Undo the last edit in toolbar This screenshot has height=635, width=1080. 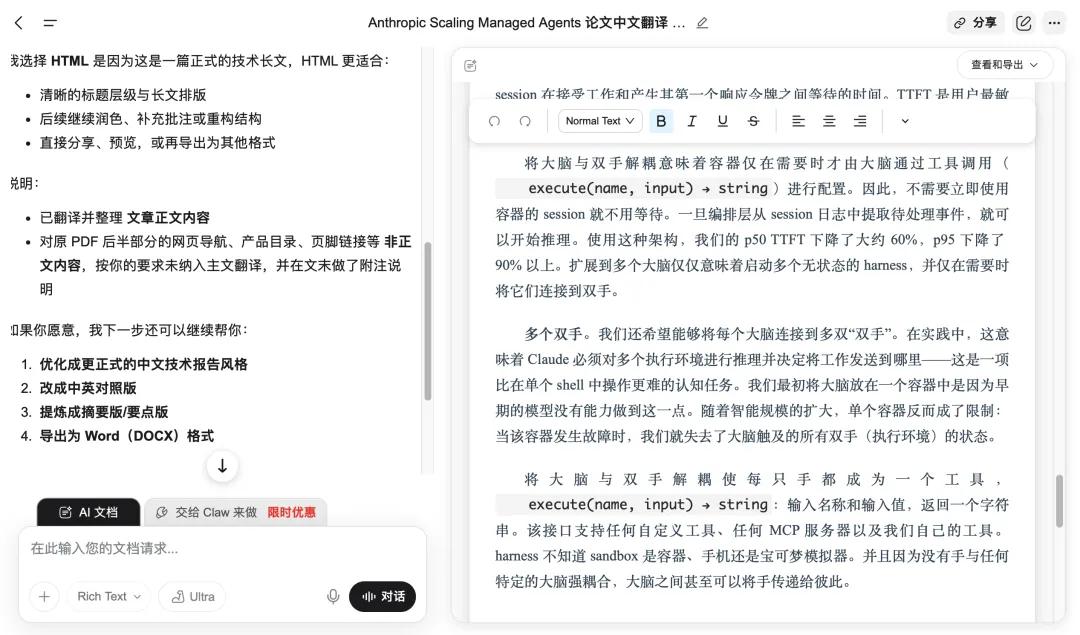[494, 121]
